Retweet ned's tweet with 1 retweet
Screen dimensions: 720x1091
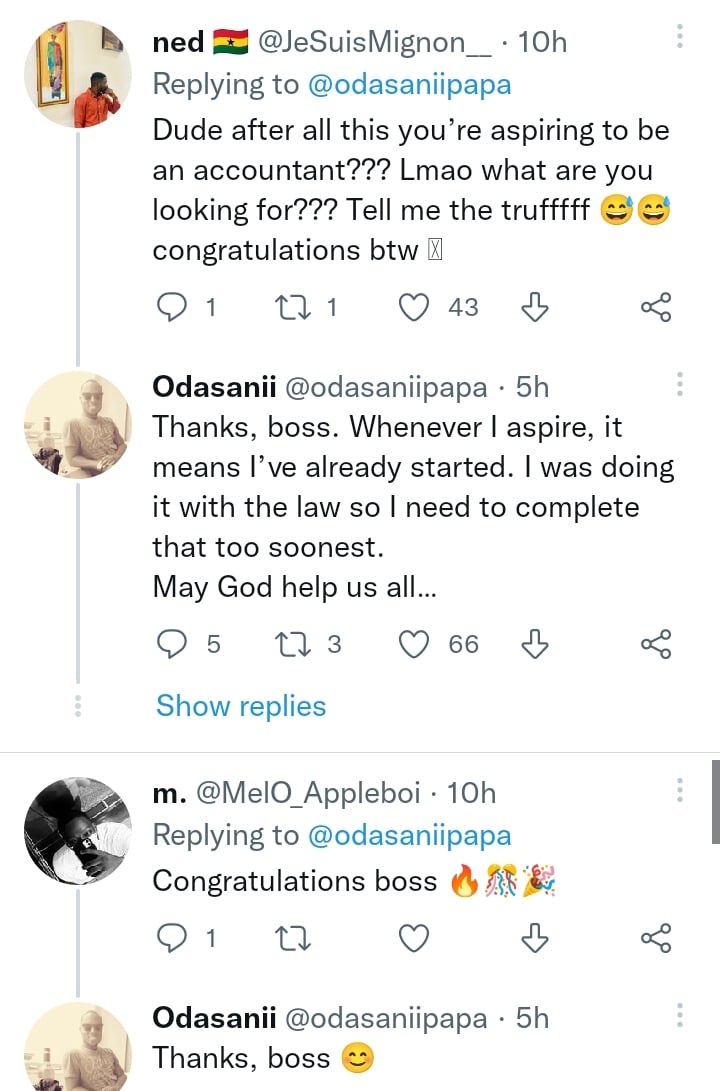[x=291, y=307]
